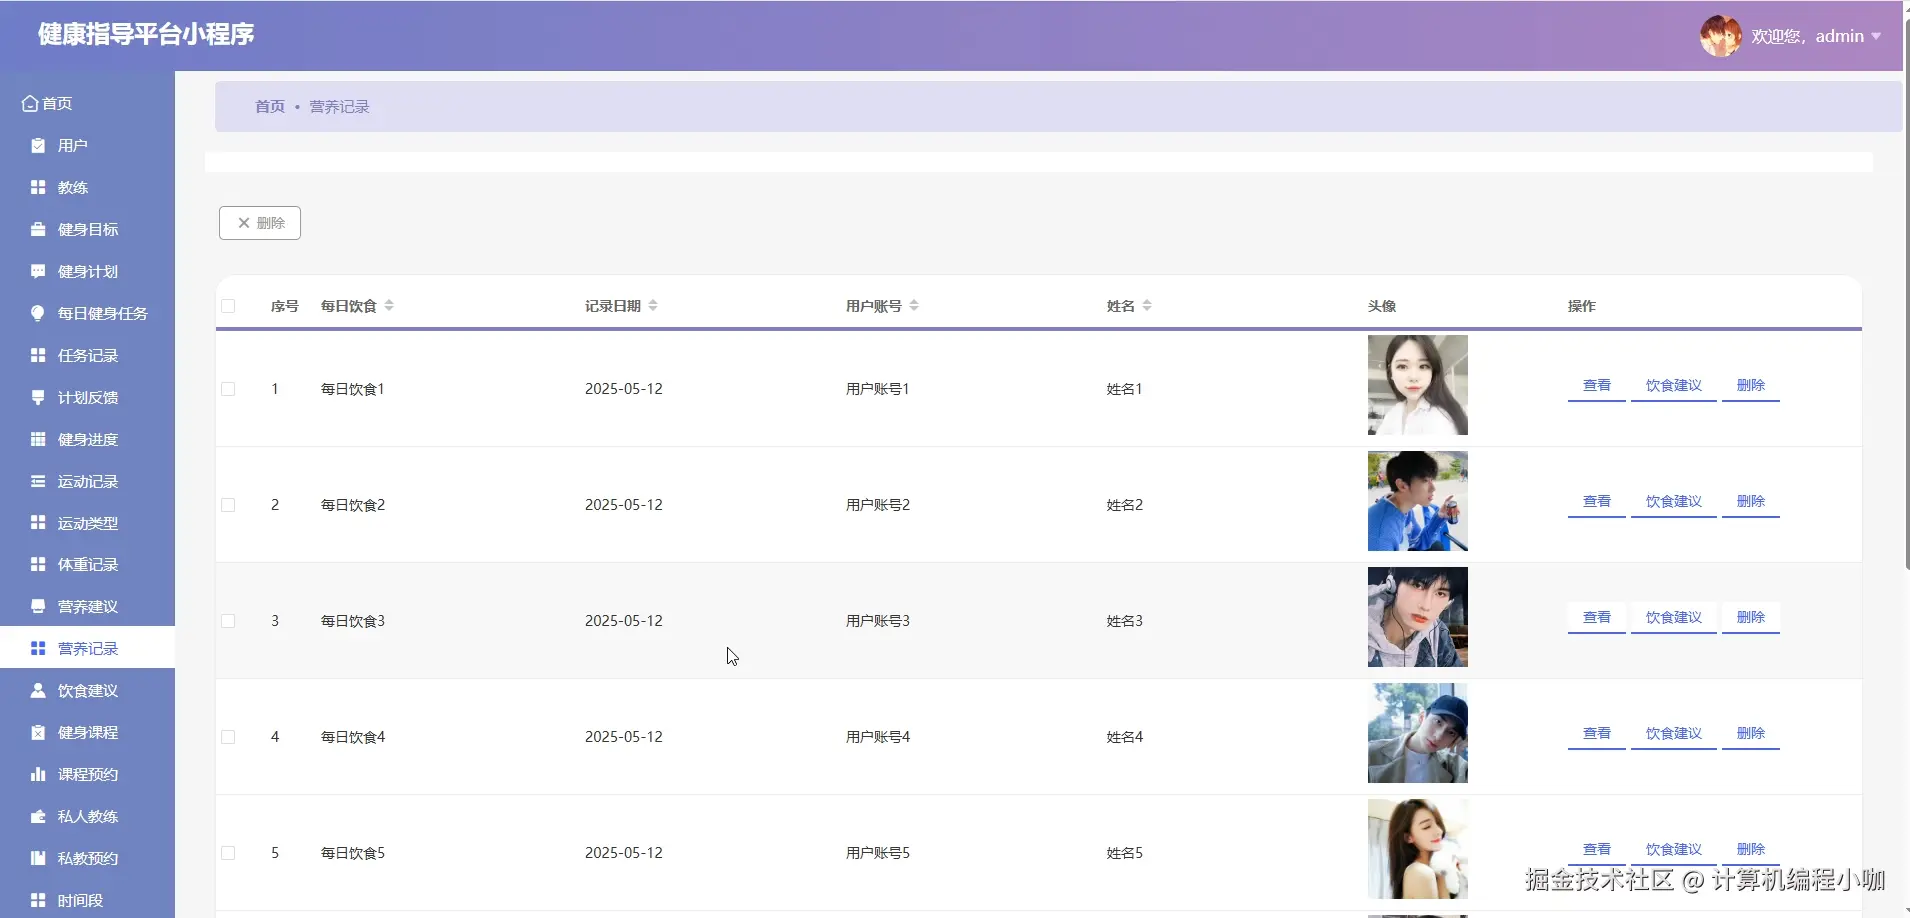Sort by the 记录日期 column arrows
This screenshot has width=1910, height=918.
tap(653, 306)
